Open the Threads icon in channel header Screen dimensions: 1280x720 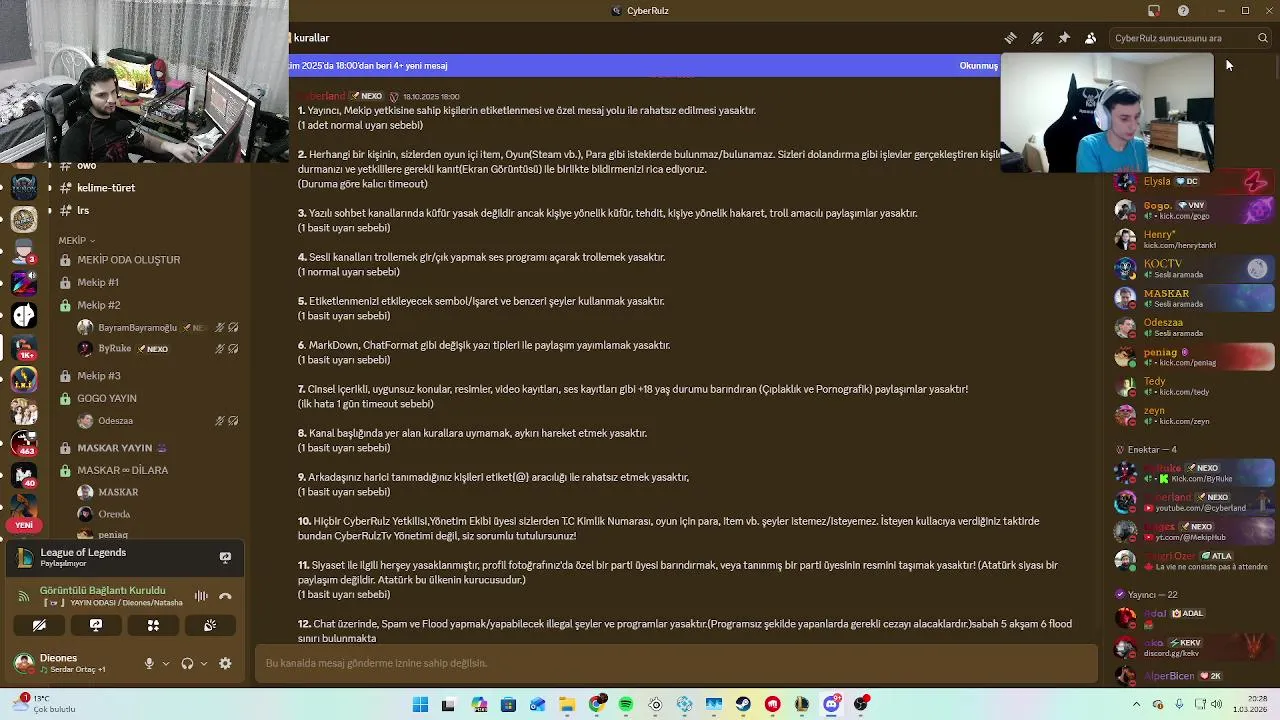point(1010,38)
